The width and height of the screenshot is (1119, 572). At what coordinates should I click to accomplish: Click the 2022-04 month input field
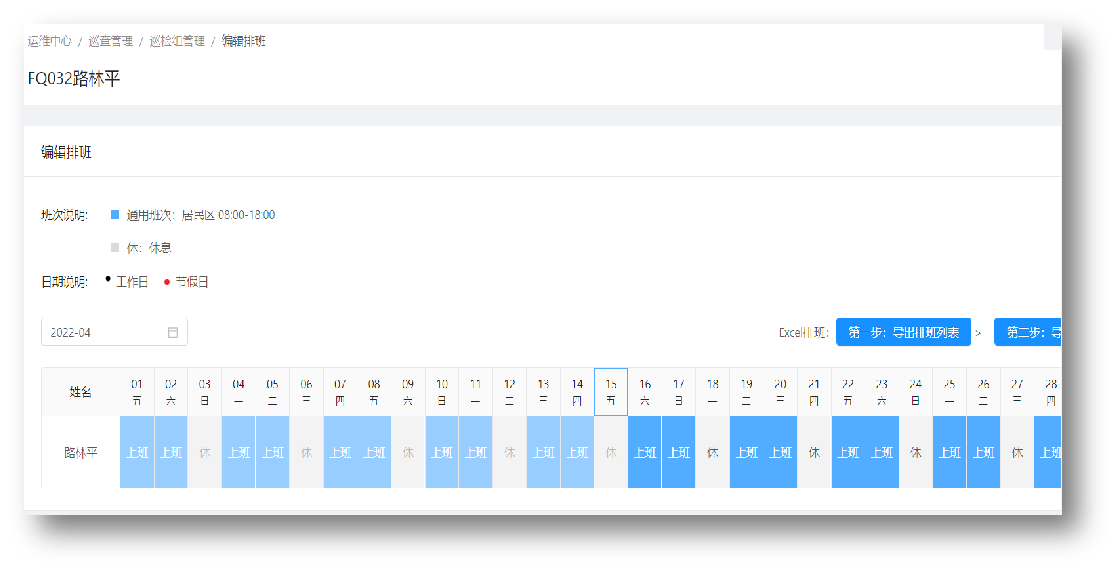click(105, 332)
